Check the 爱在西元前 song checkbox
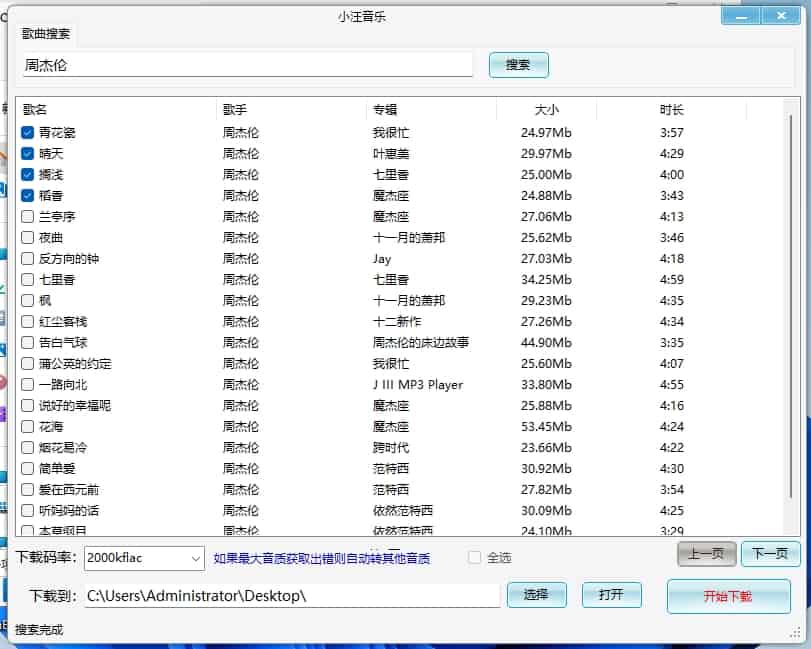The image size is (811, 649). pyautogui.click(x=27, y=490)
